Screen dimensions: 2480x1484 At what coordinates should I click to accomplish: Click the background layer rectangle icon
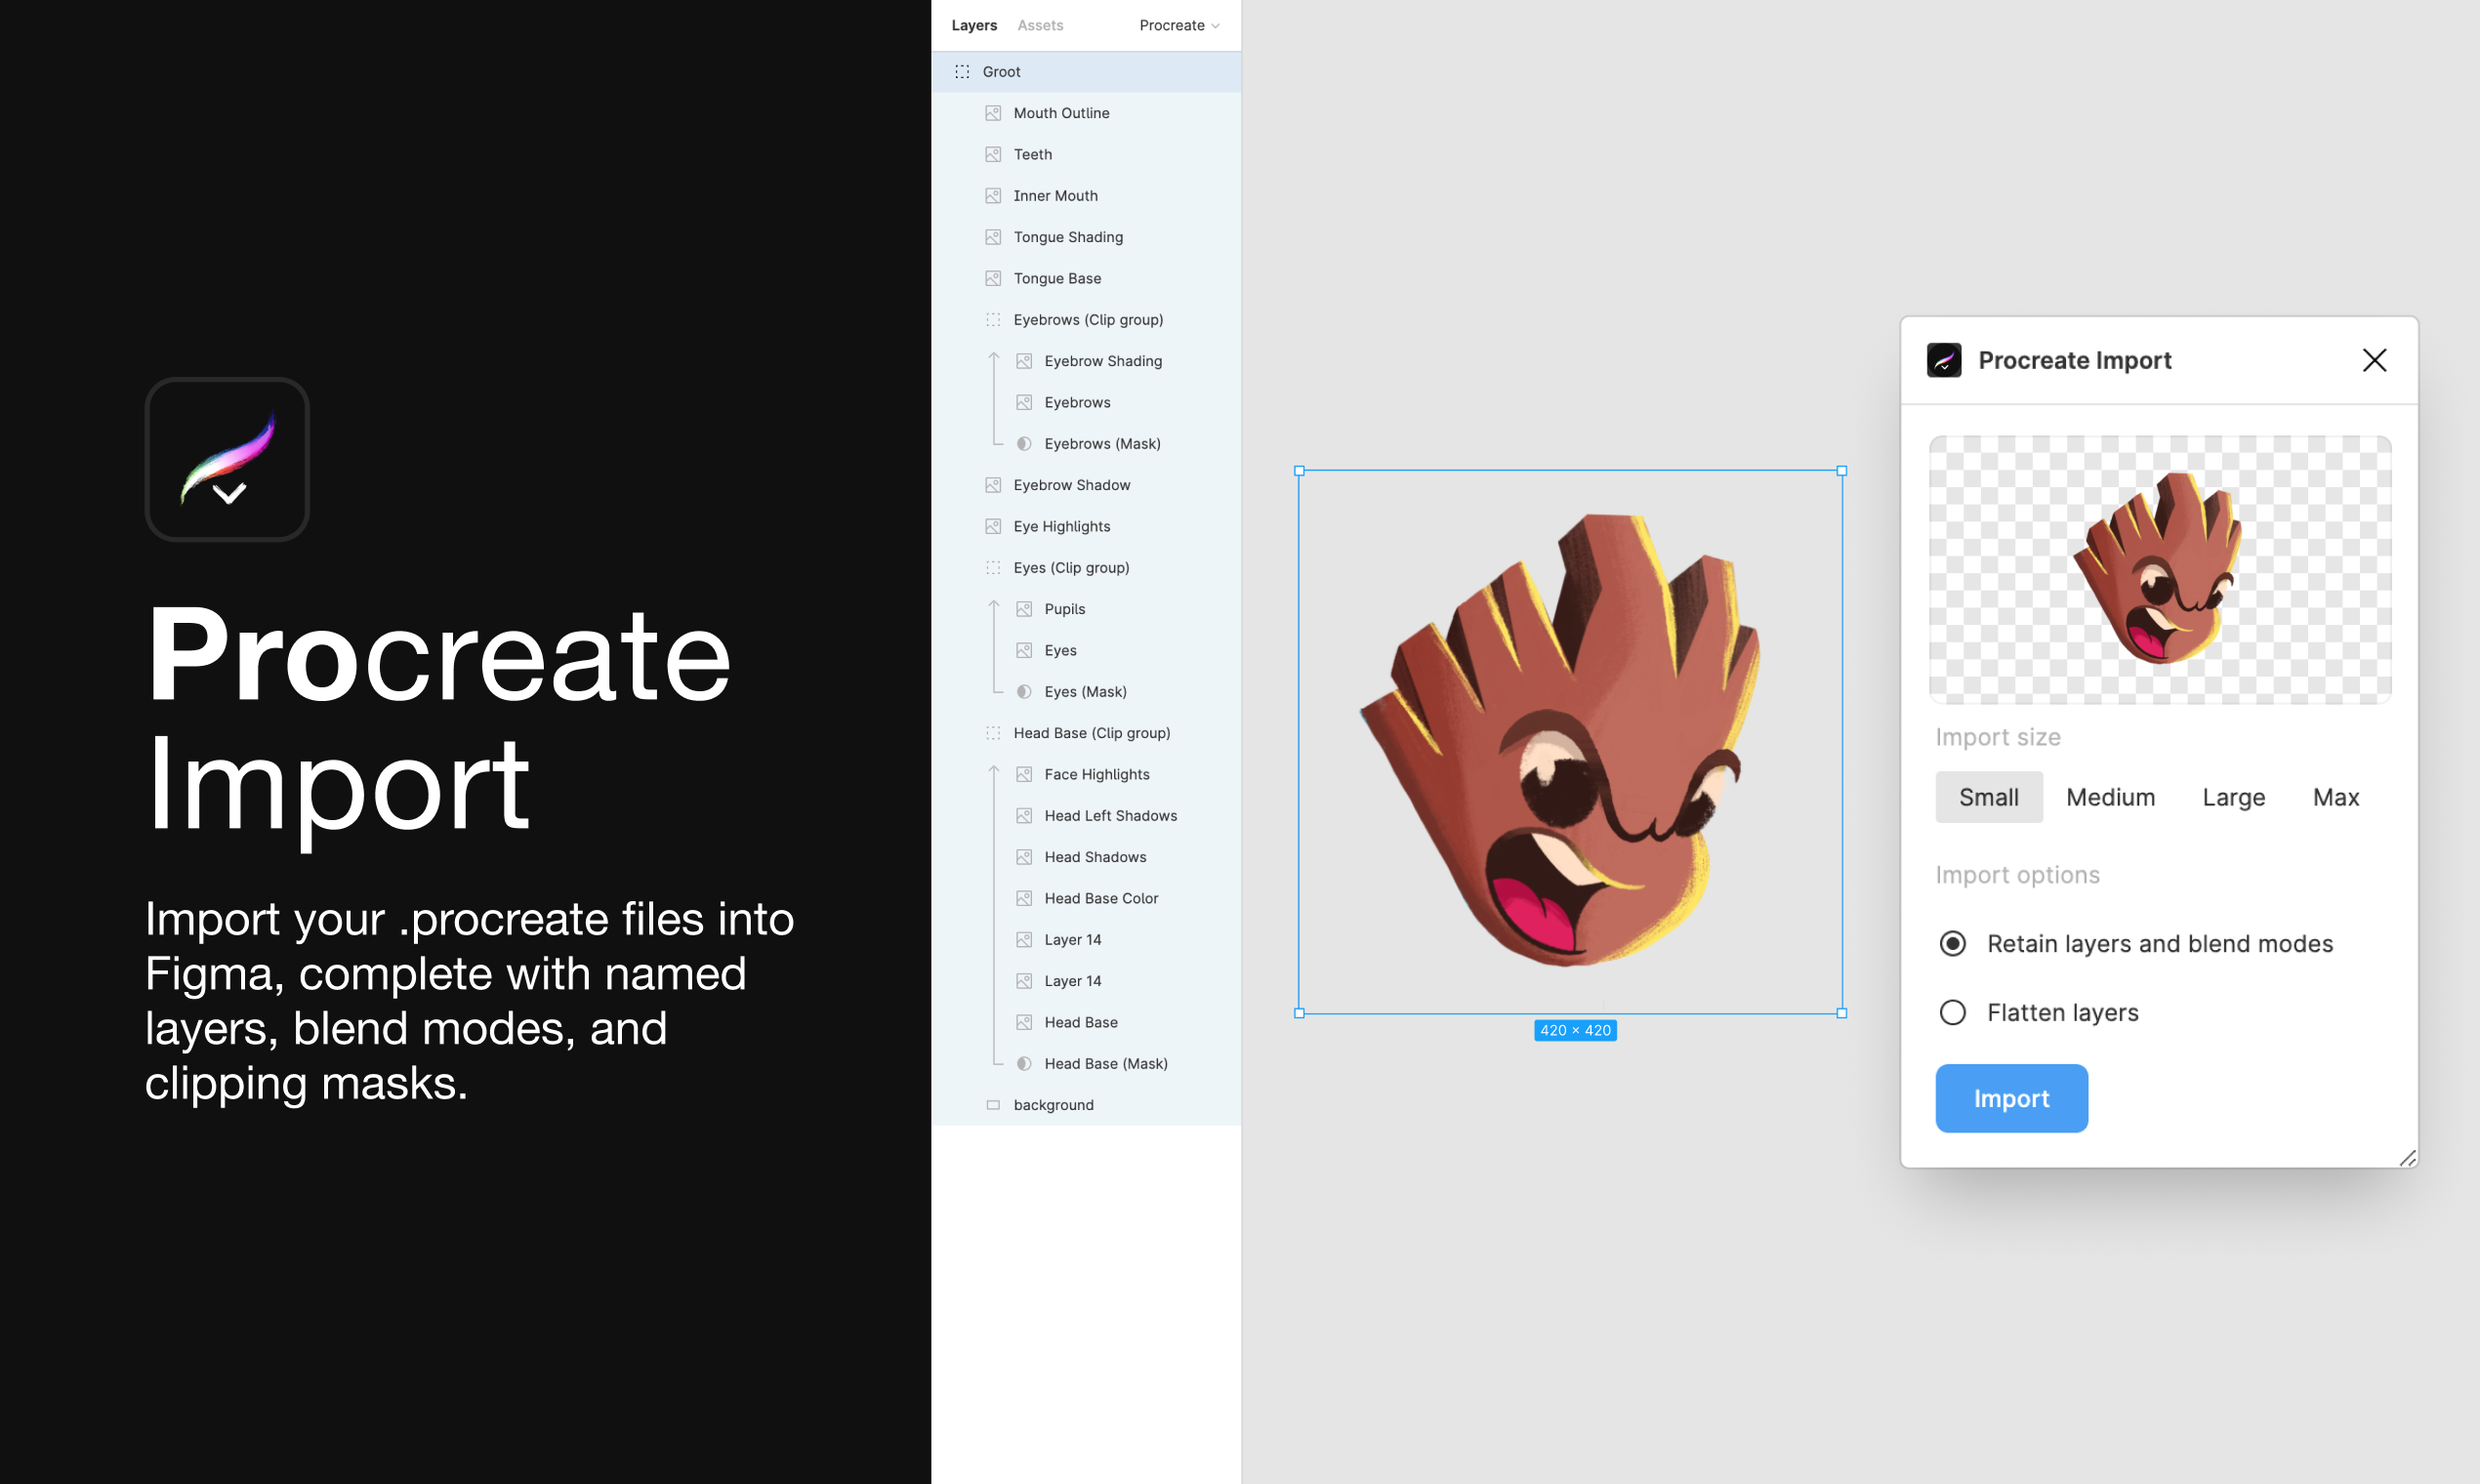(993, 1105)
